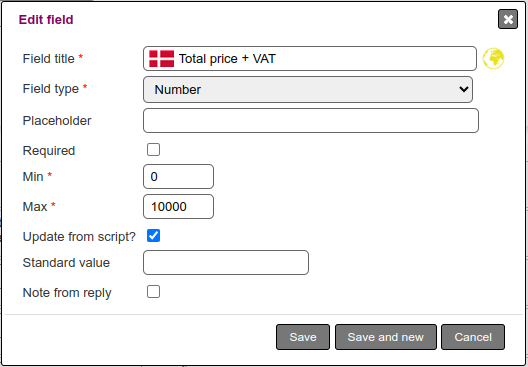Focus the Field title text box
Screen dimensions: 528x367
pos(310,59)
